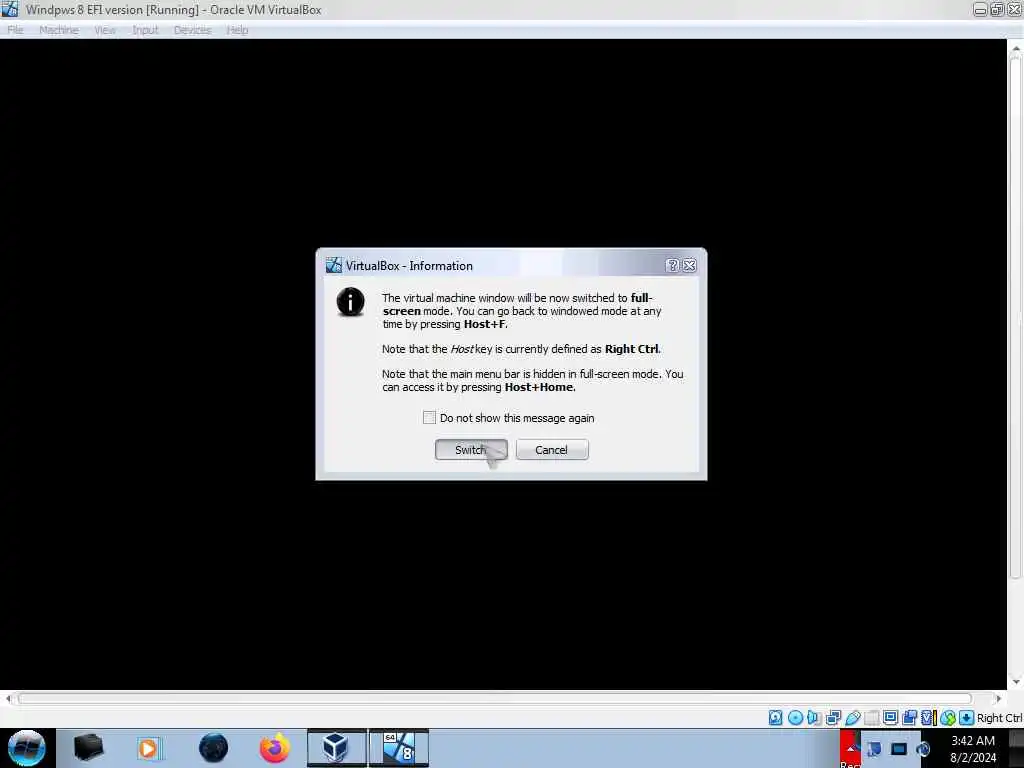The width and height of the screenshot is (1024, 768).
Task: Click the mouse integration status icon
Action: pyautogui.click(x=948, y=718)
